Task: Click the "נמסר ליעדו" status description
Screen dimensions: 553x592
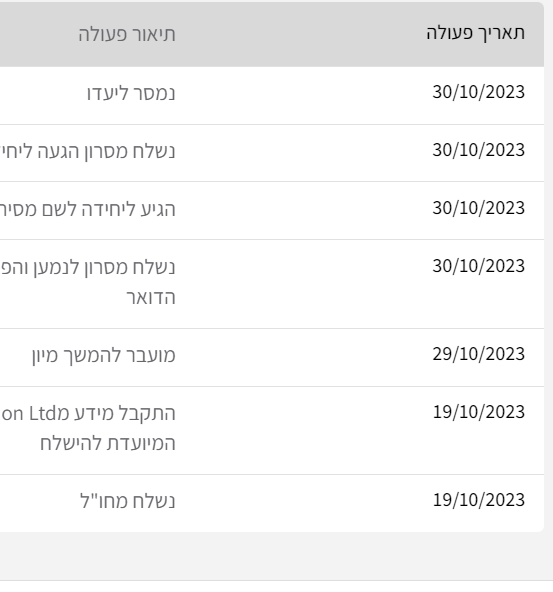Action: 131,93
